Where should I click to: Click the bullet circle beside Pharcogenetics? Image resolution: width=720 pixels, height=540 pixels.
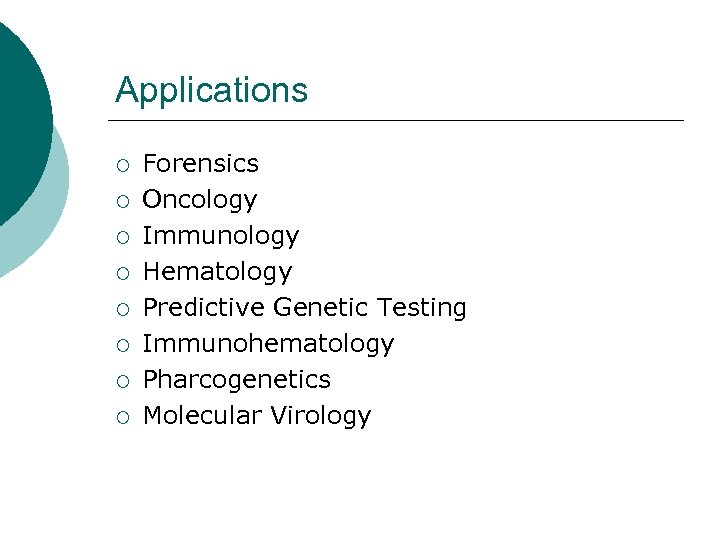tap(122, 380)
